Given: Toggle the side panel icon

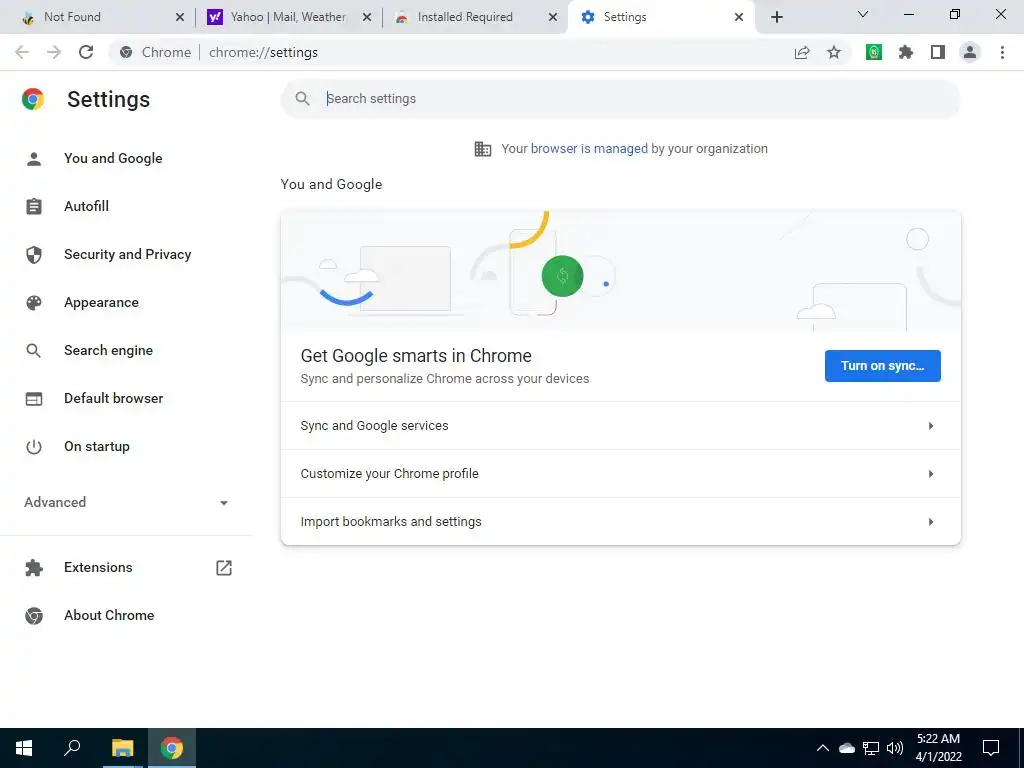Looking at the screenshot, I should [x=938, y=52].
